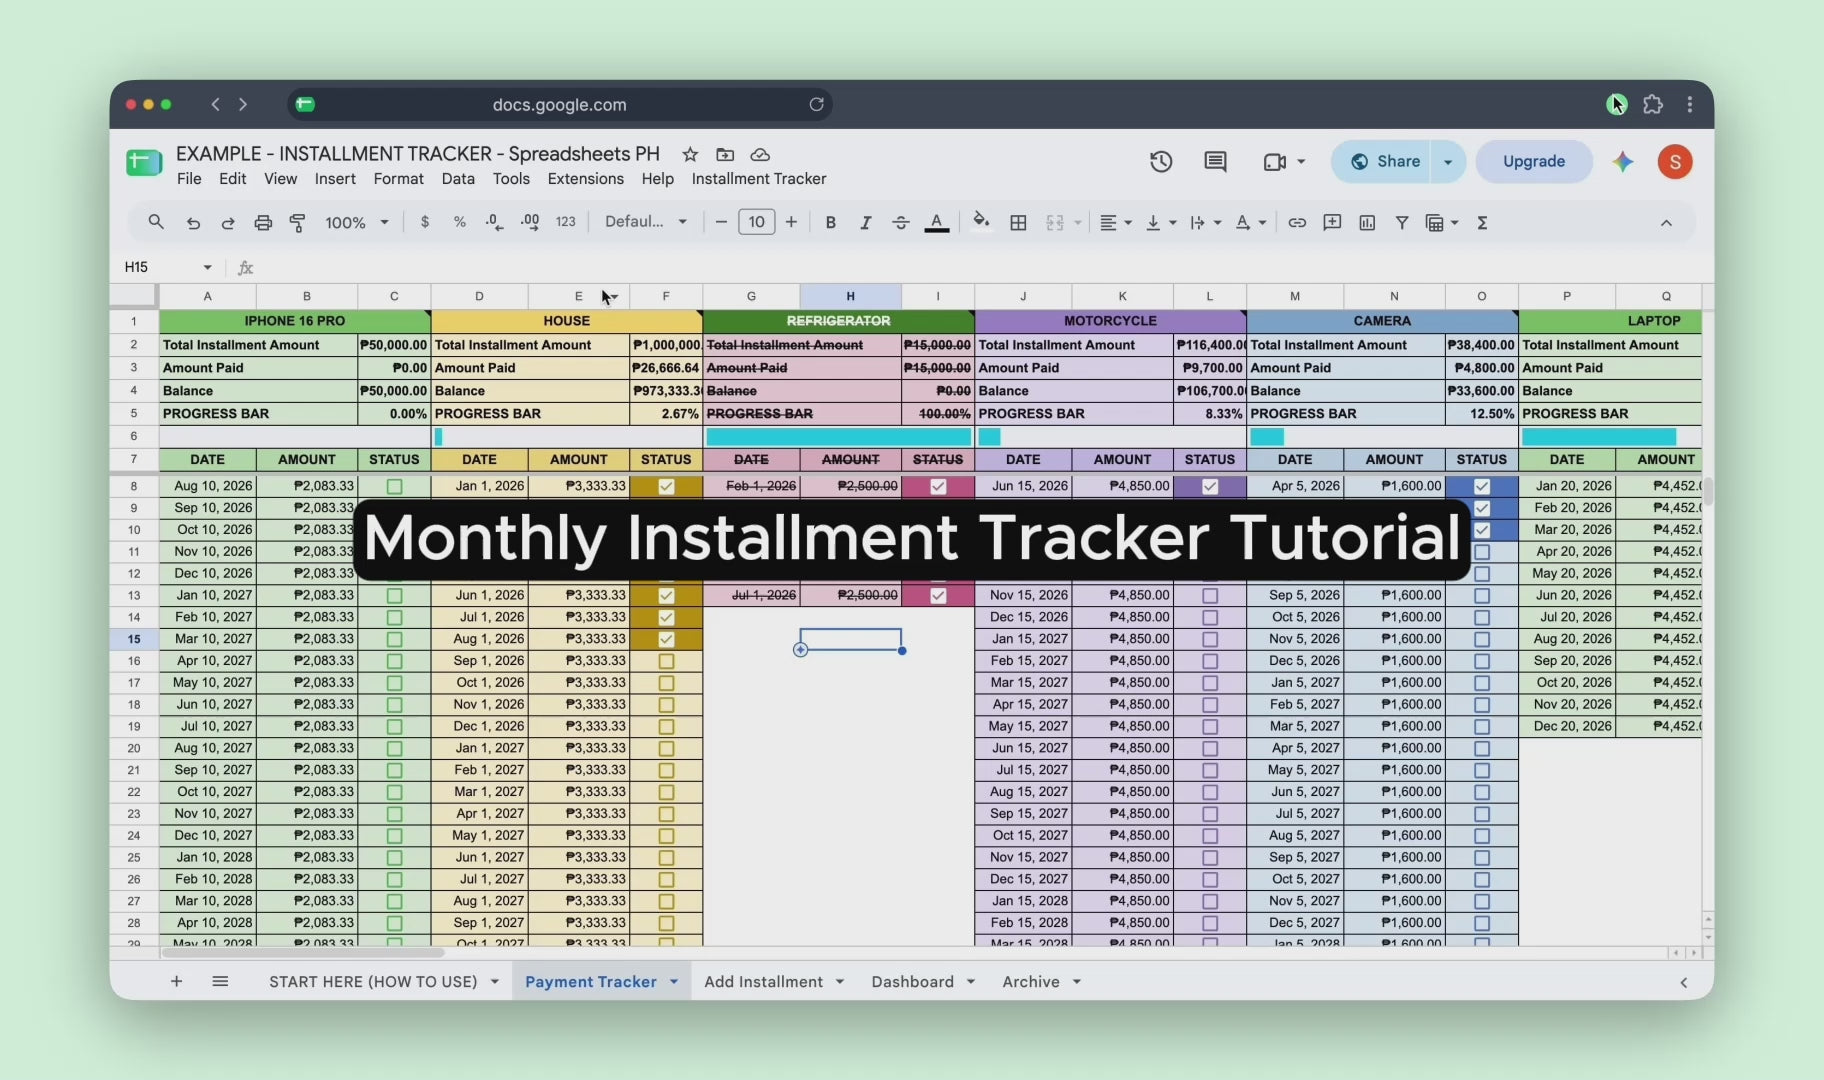The height and width of the screenshot is (1080, 1824).
Task: Decrease decimal places
Action: tap(494, 222)
